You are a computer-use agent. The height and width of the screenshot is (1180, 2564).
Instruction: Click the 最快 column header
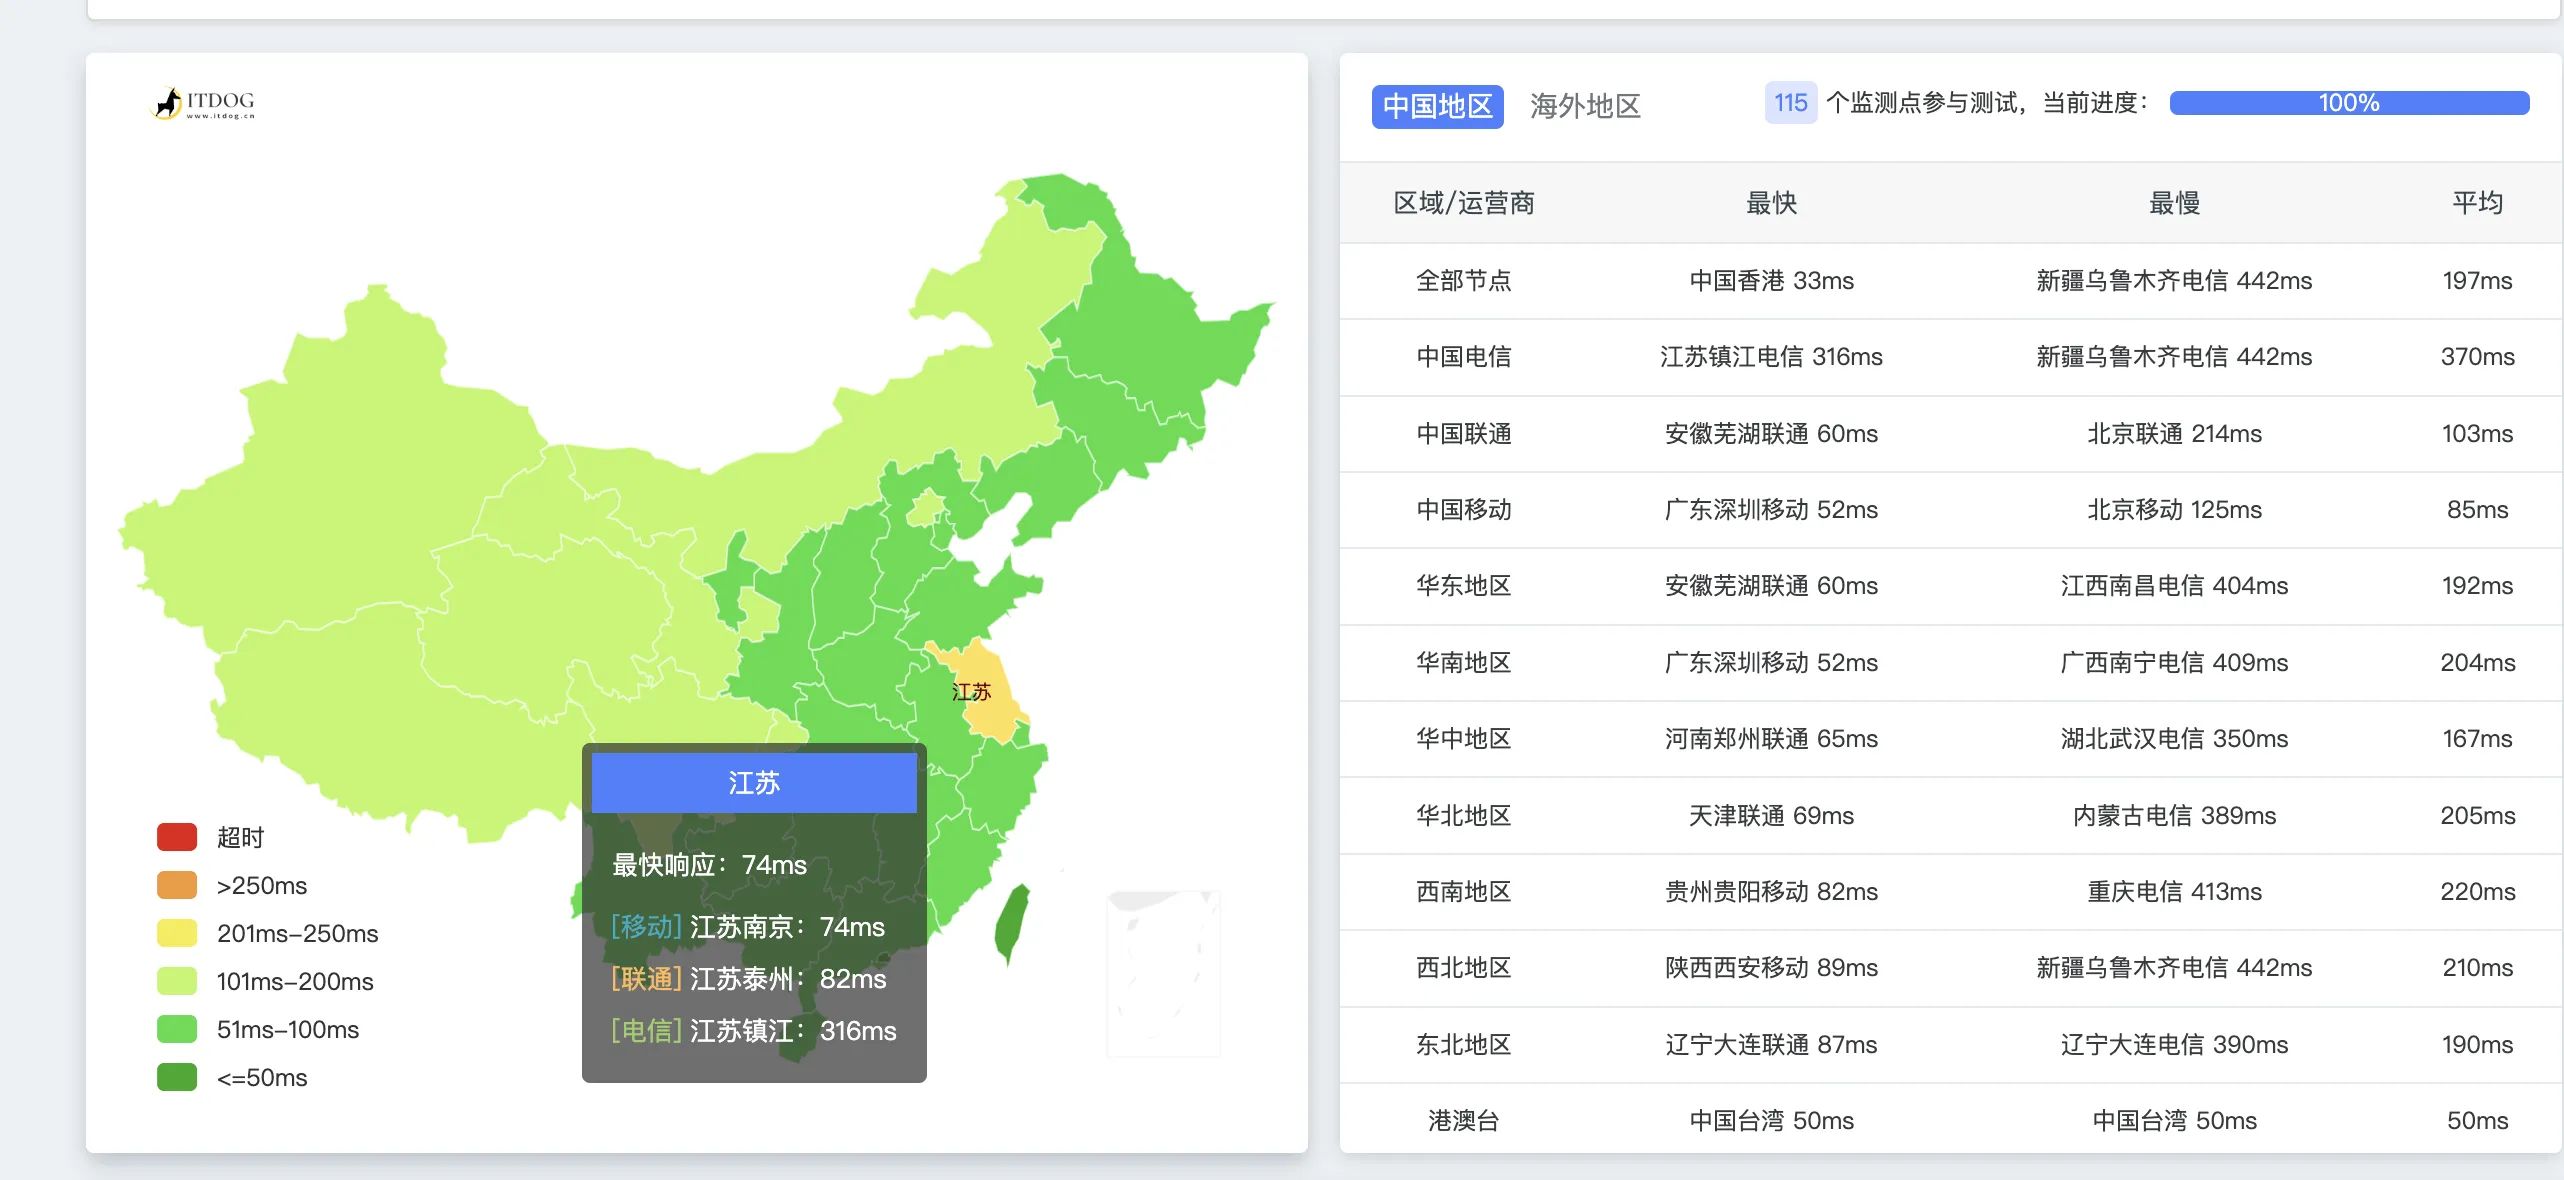point(1771,203)
